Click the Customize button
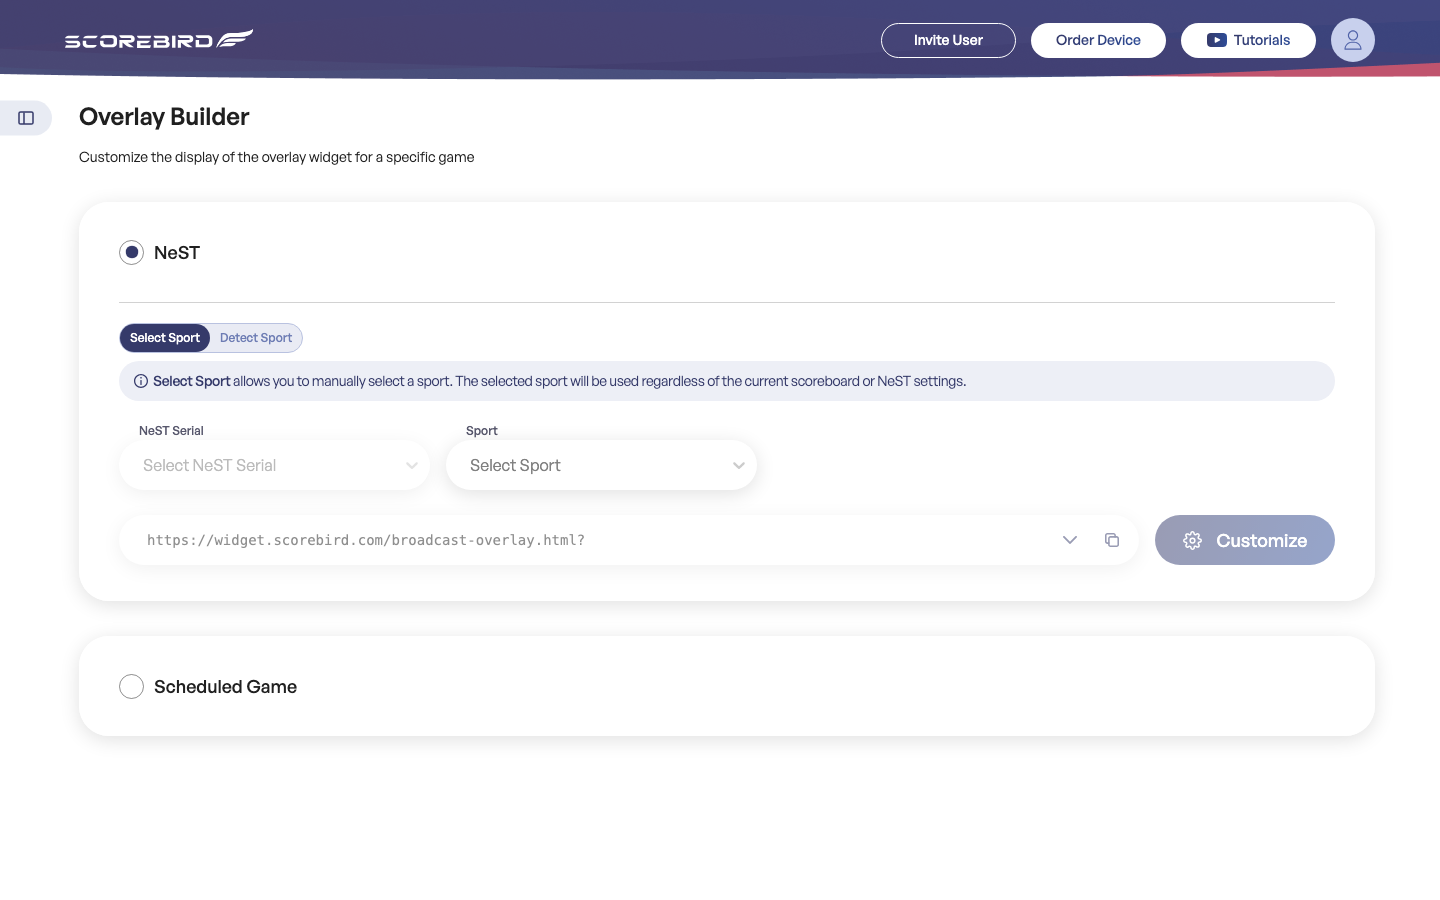The height and width of the screenshot is (900, 1440). pos(1244,540)
